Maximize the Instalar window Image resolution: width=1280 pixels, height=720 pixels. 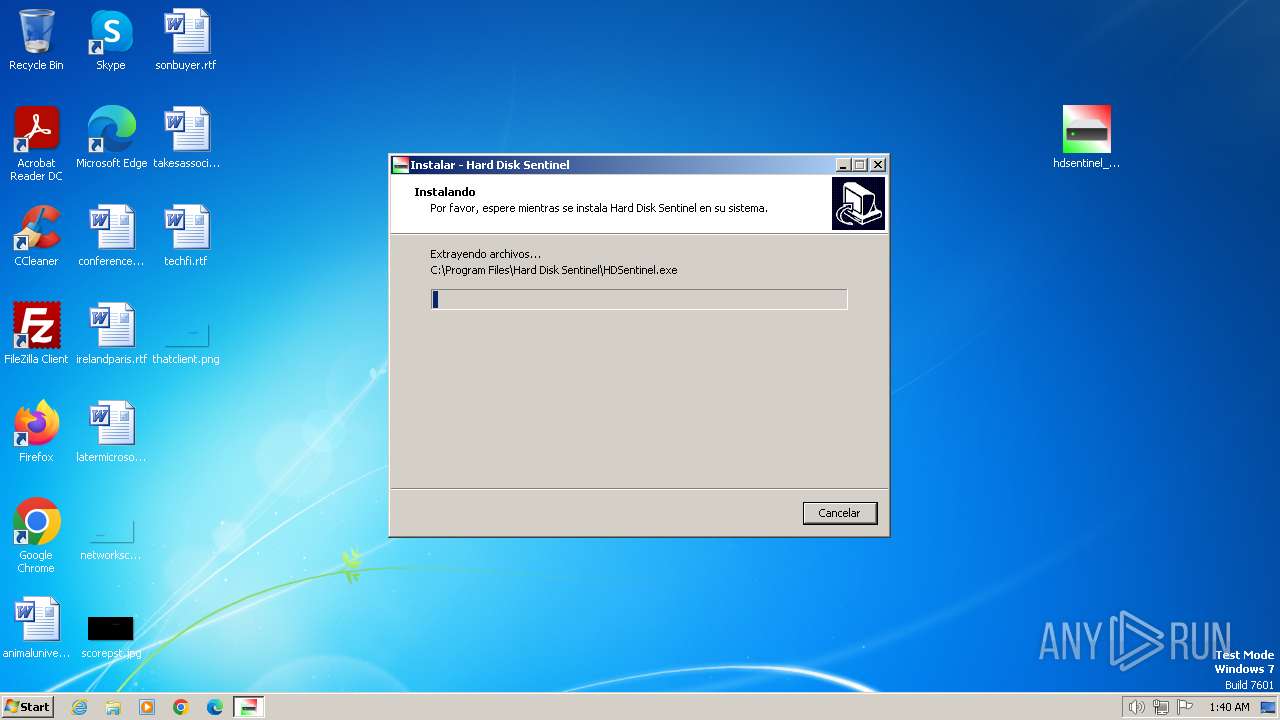click(860, 165)
